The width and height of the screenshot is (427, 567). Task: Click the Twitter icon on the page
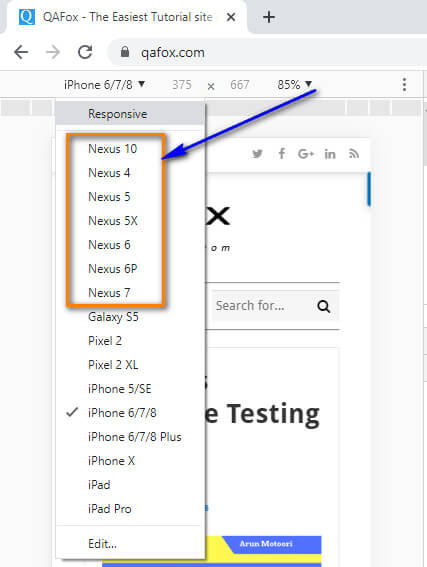[x=257, y=154]
